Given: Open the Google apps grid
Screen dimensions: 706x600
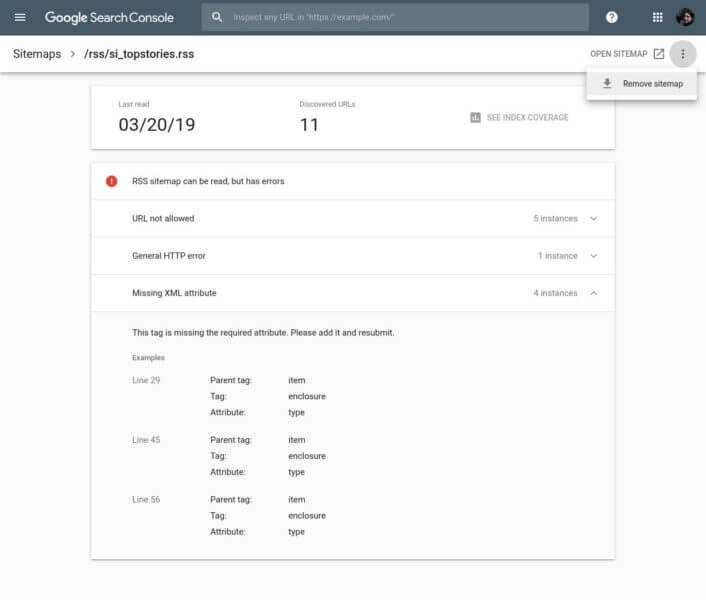Looking at the screenshot, I should pos(657,18).
